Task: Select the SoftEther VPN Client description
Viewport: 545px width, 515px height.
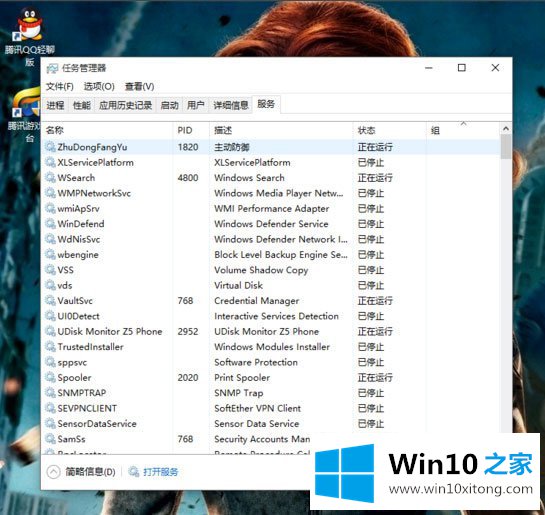Action: (258, 408)
